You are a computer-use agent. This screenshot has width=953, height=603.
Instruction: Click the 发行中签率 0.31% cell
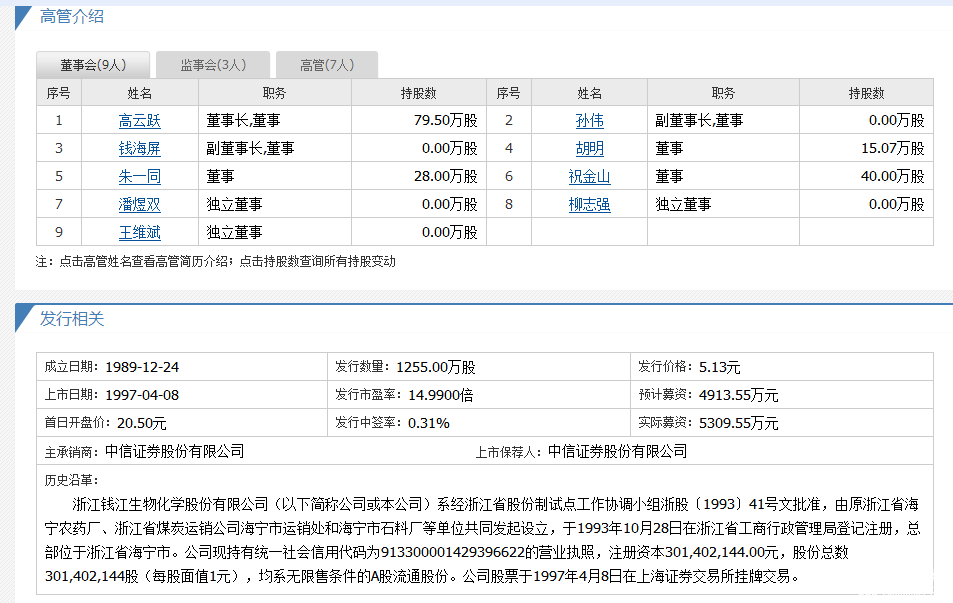(x=479, y=423)
